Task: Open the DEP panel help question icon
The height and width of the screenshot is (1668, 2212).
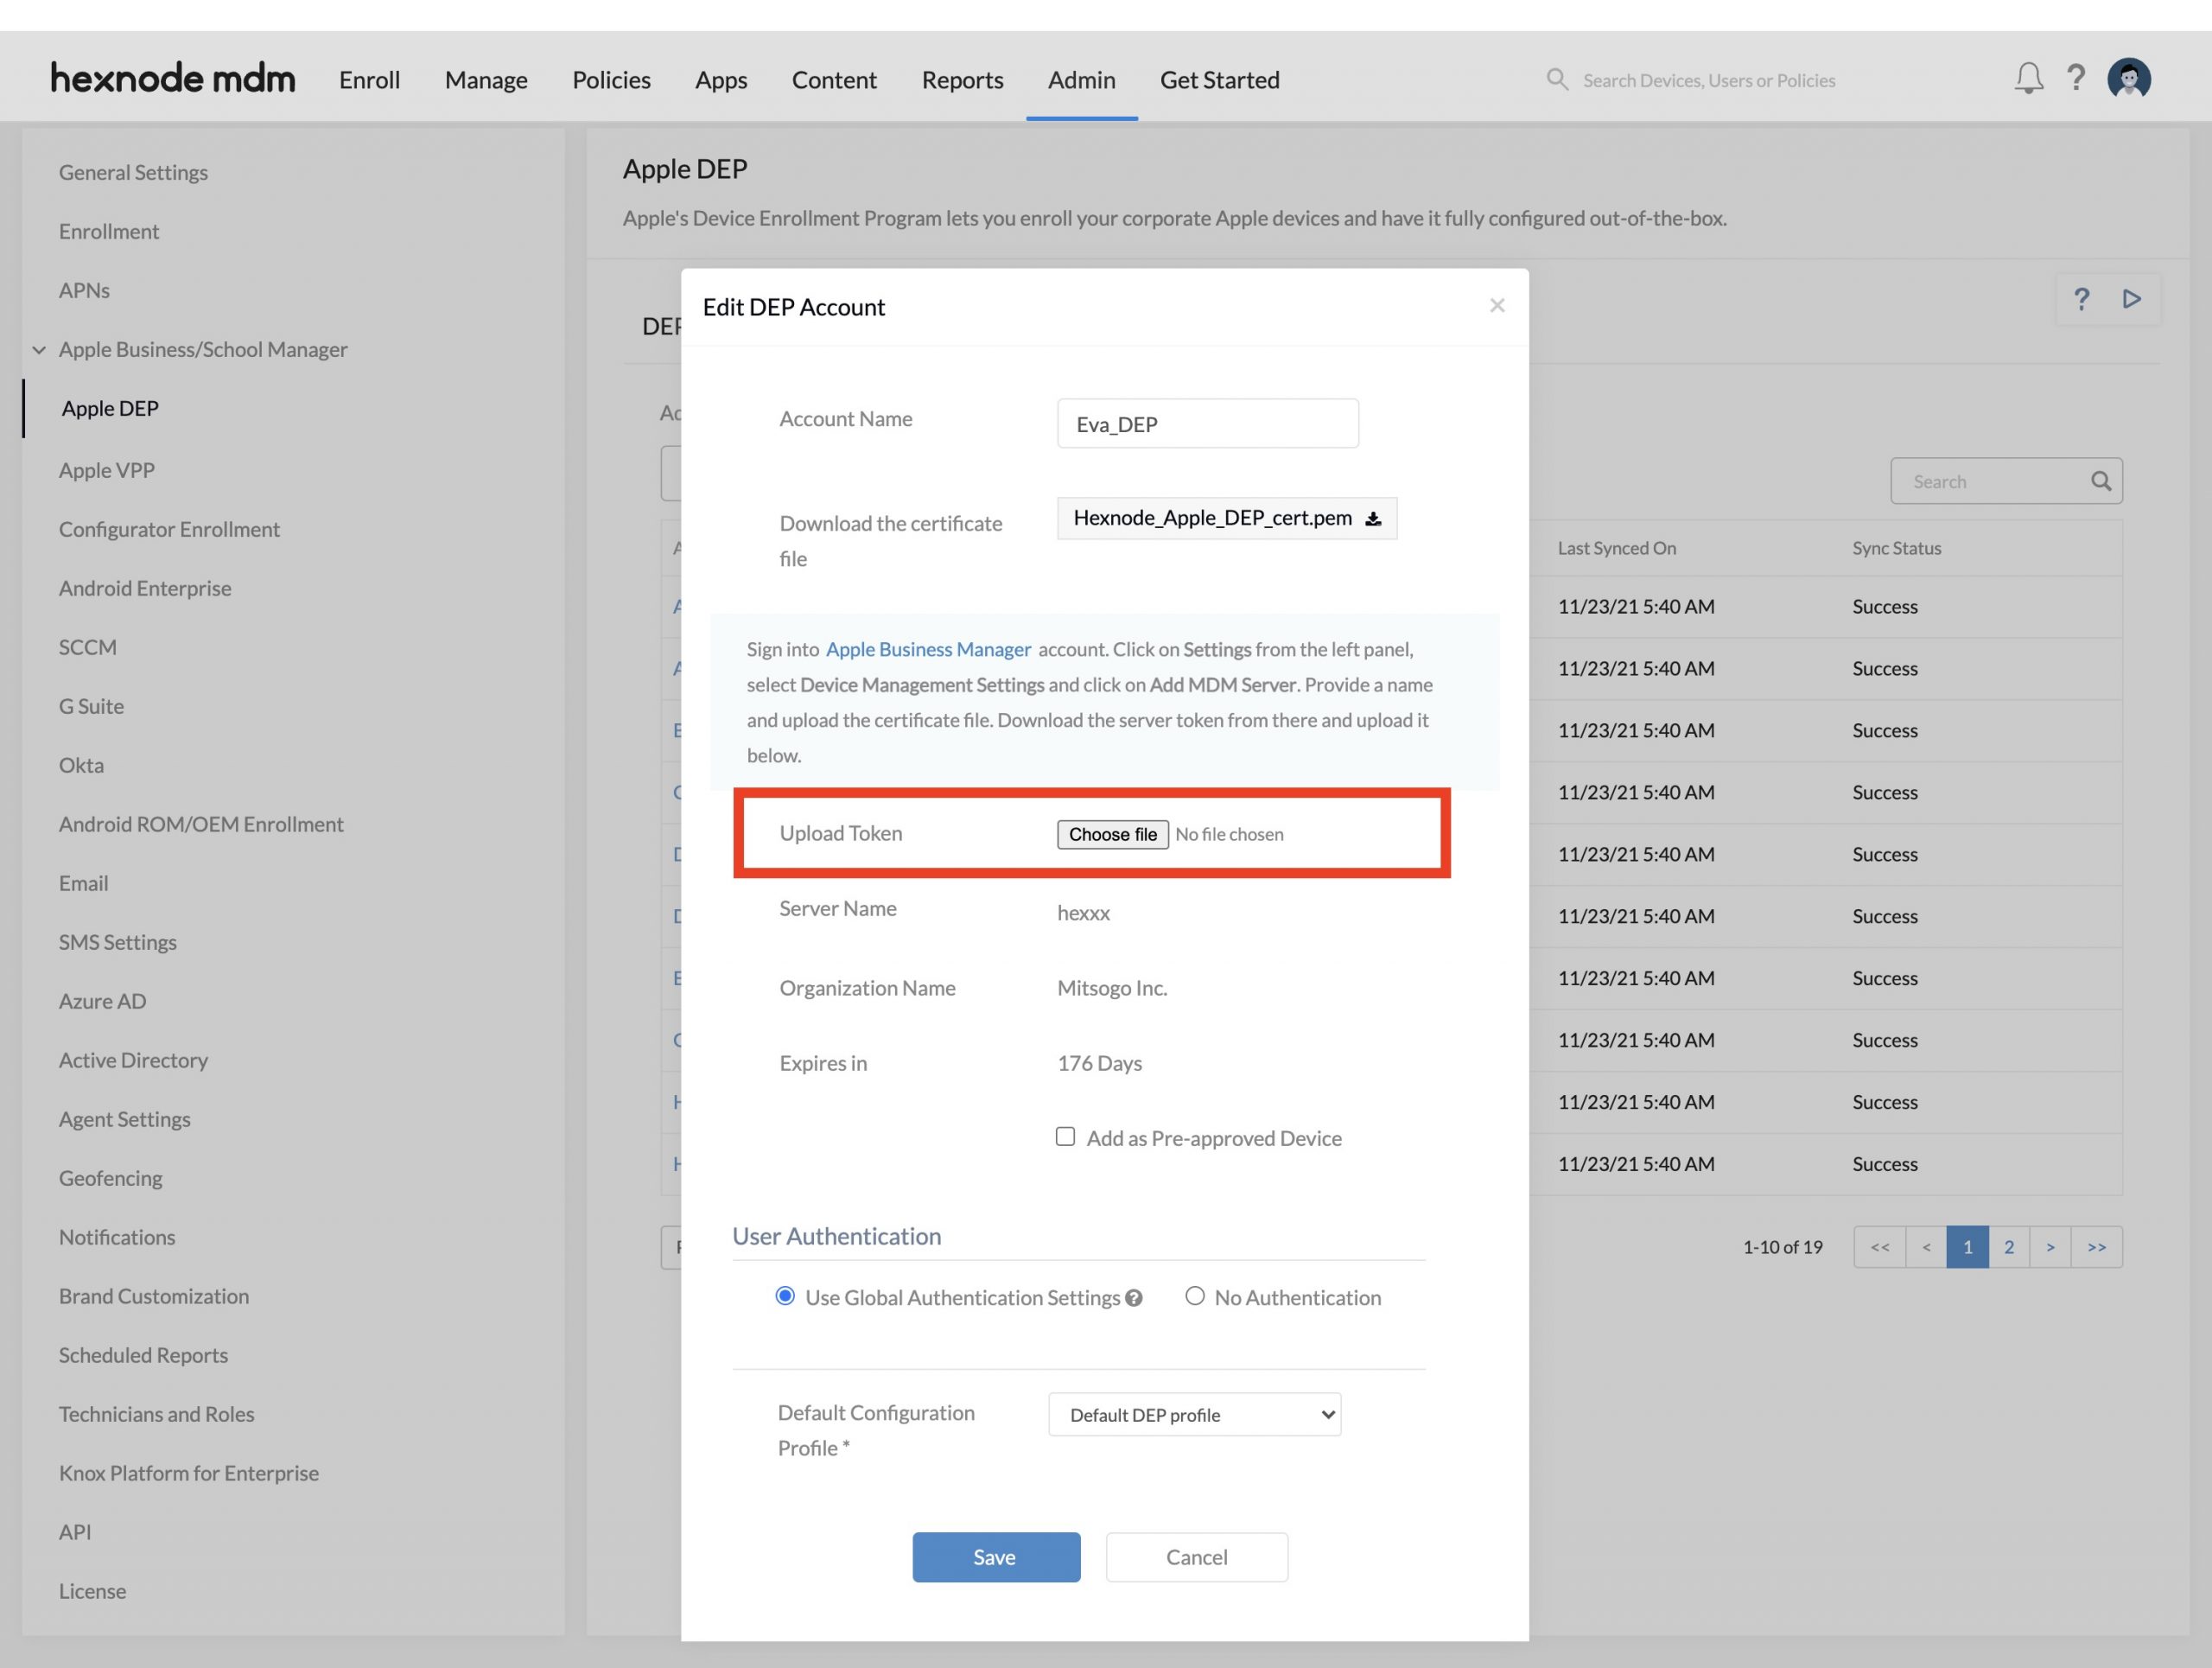Action: (x=2081, y=299)
